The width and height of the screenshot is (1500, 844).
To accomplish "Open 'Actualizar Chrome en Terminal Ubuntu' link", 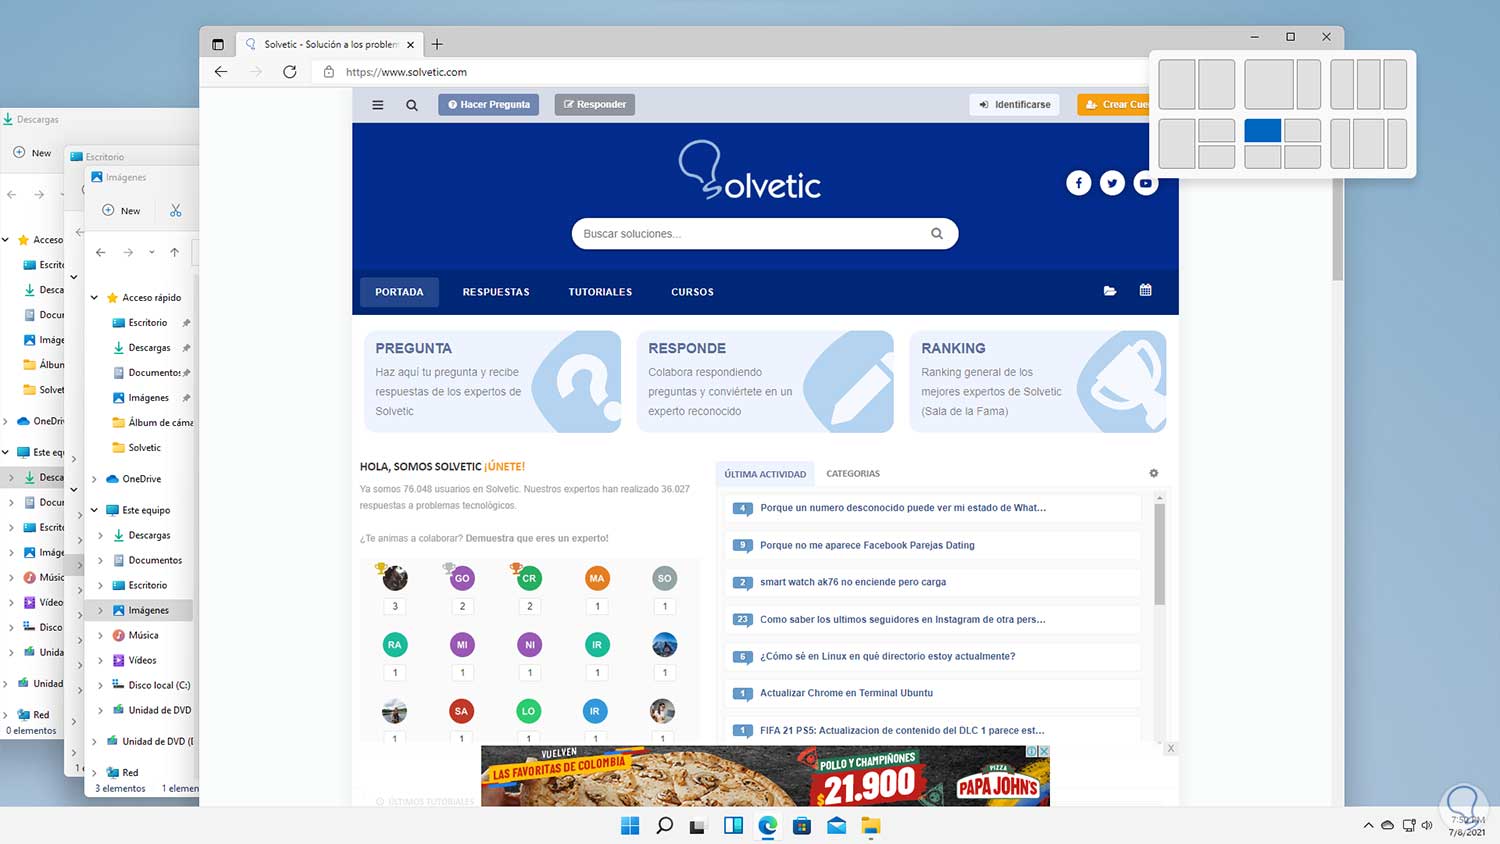I will [846, 693].
